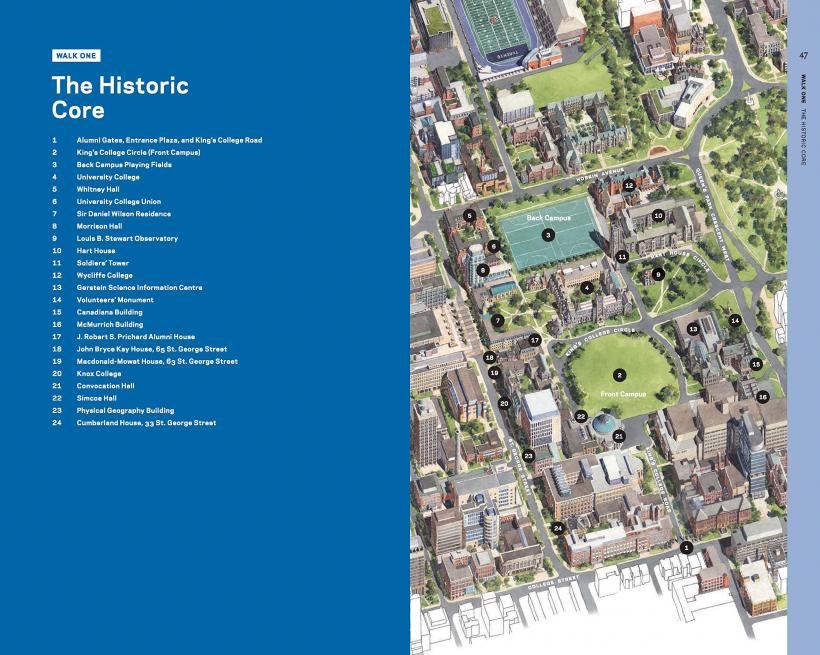Select the University College legend entry
This screenshot has width=820, height=655.
(x=108, y=177)
